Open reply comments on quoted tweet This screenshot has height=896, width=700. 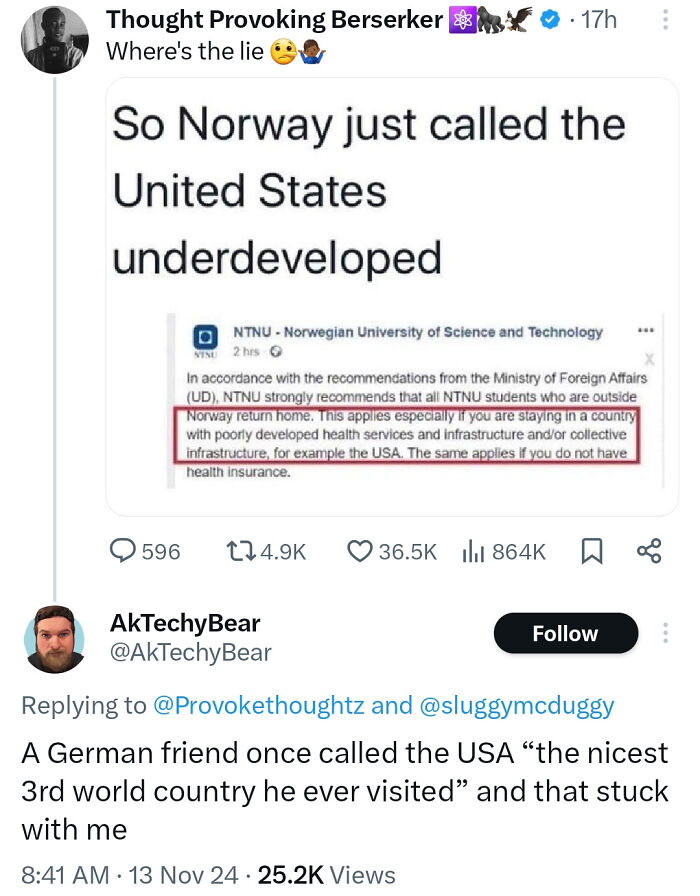click(x=144, y=551)
